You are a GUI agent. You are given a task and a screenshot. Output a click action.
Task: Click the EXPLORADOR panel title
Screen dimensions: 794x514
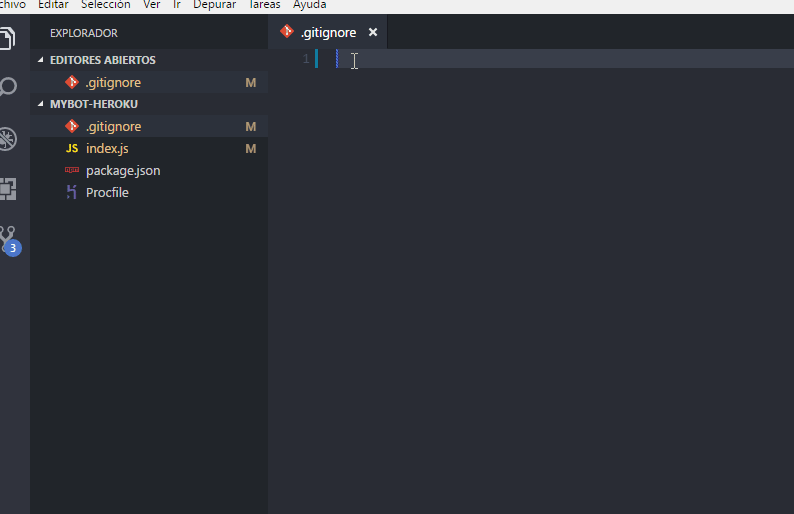click(84, 33)
